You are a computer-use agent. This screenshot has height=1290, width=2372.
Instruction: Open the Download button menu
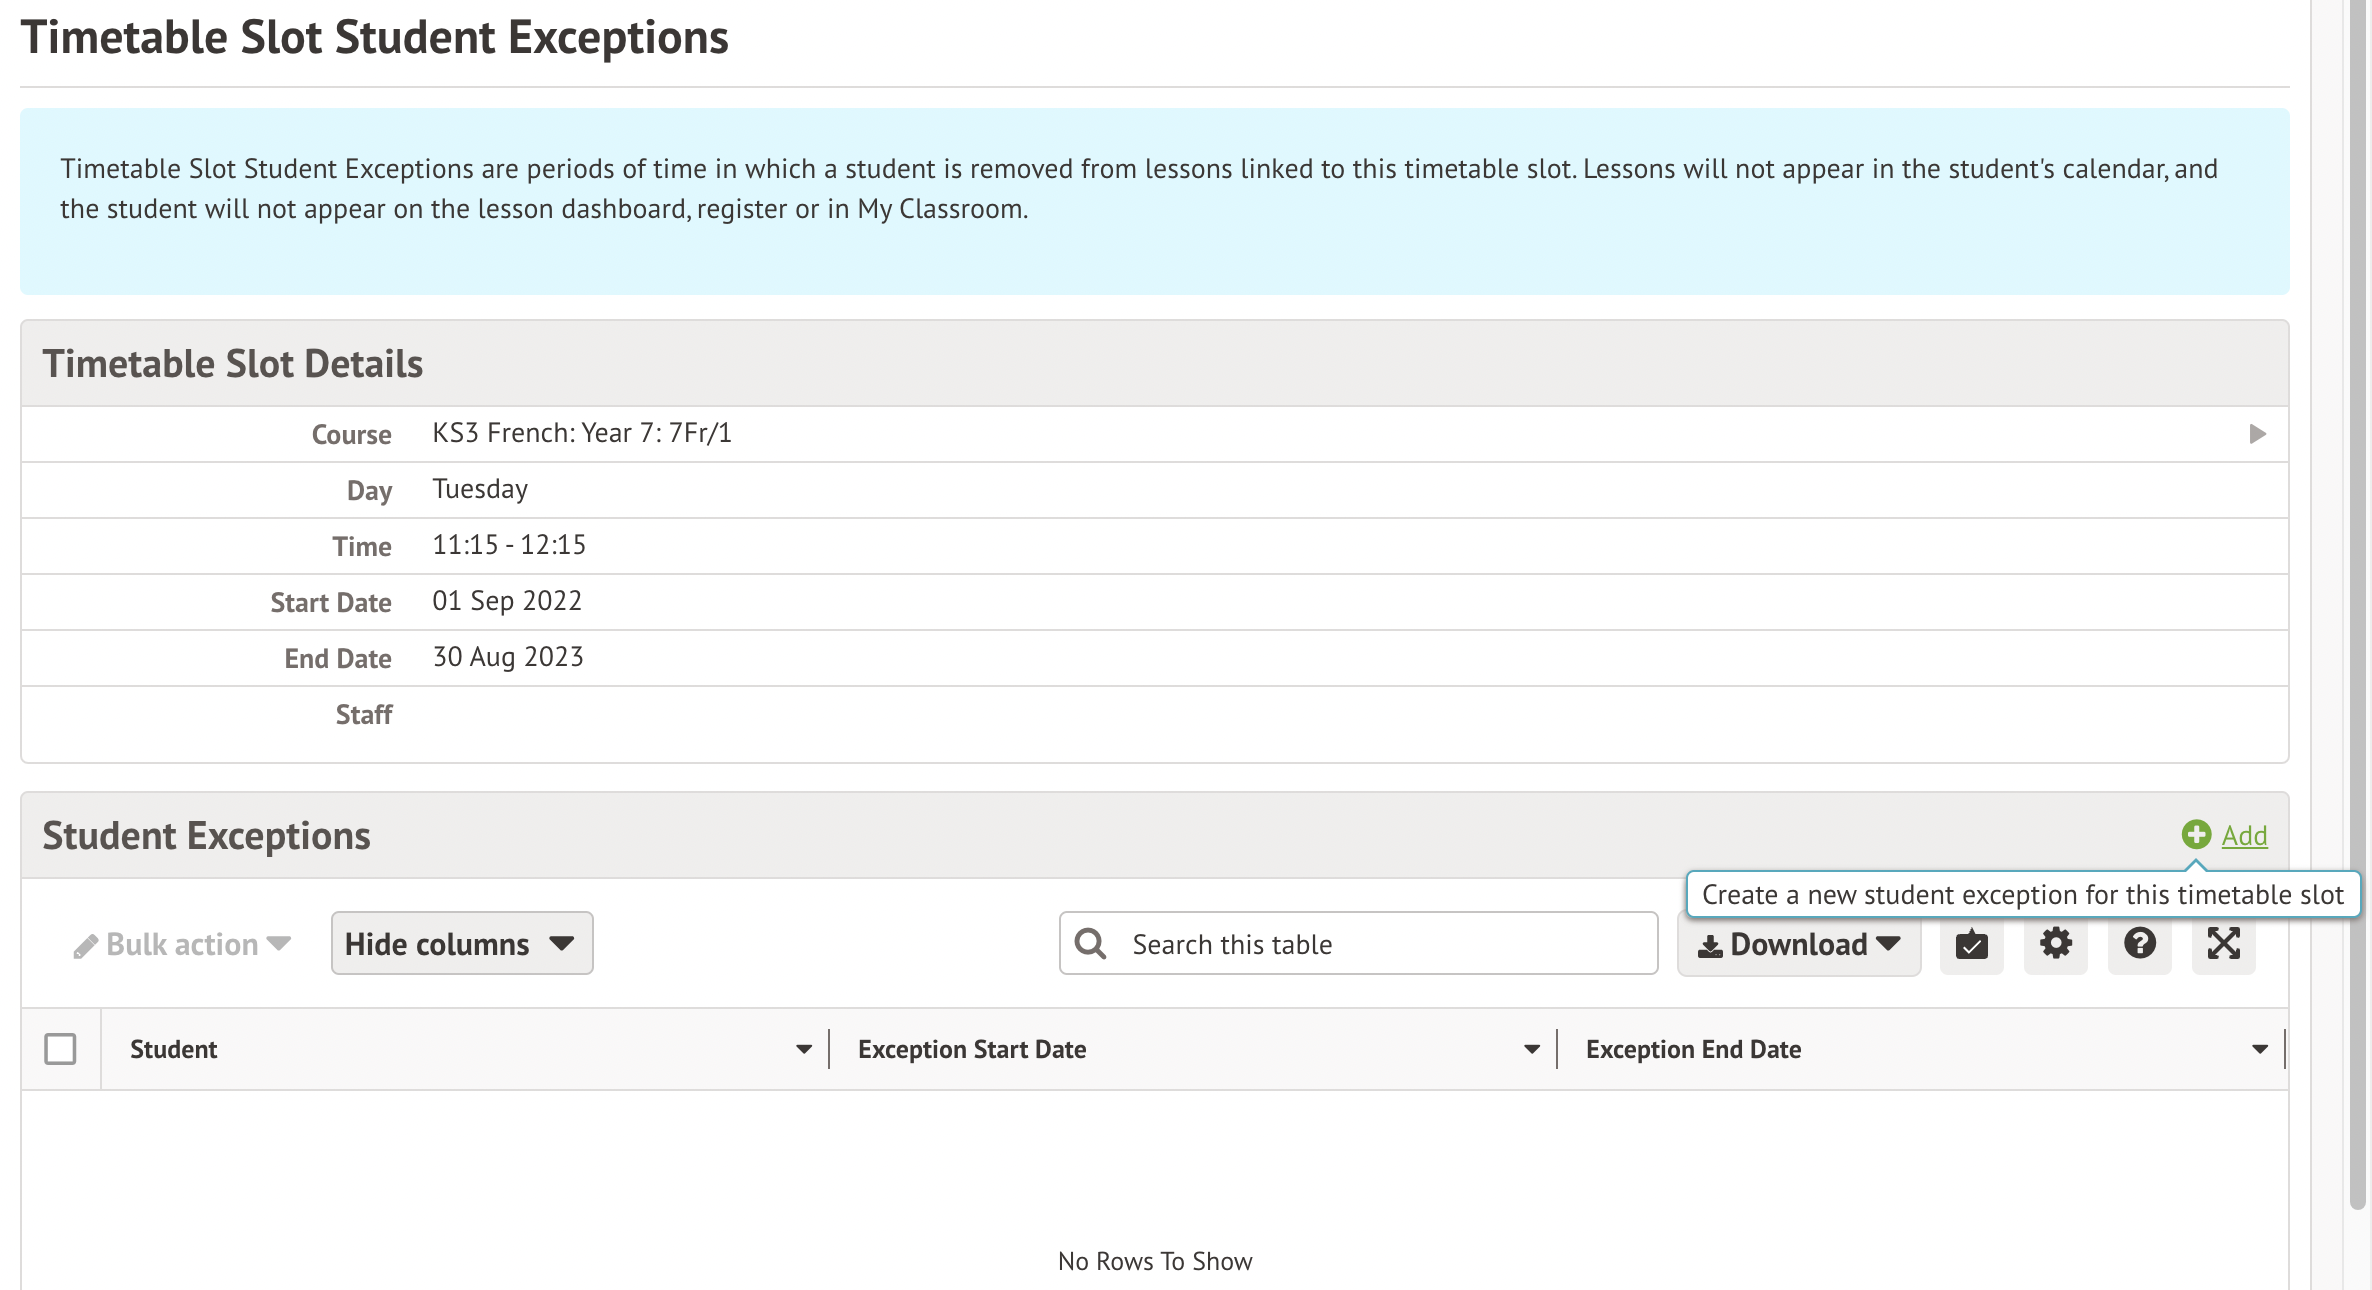(1800, 944)
